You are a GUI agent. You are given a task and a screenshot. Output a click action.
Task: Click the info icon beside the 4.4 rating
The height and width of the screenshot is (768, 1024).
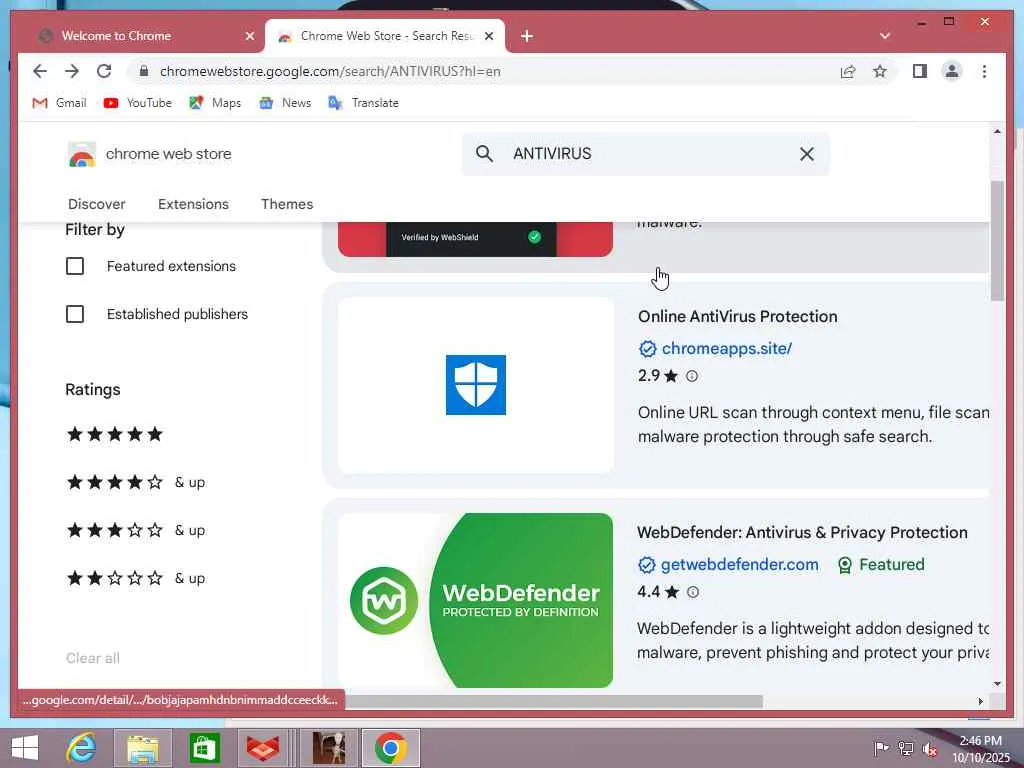pos(693,592)
